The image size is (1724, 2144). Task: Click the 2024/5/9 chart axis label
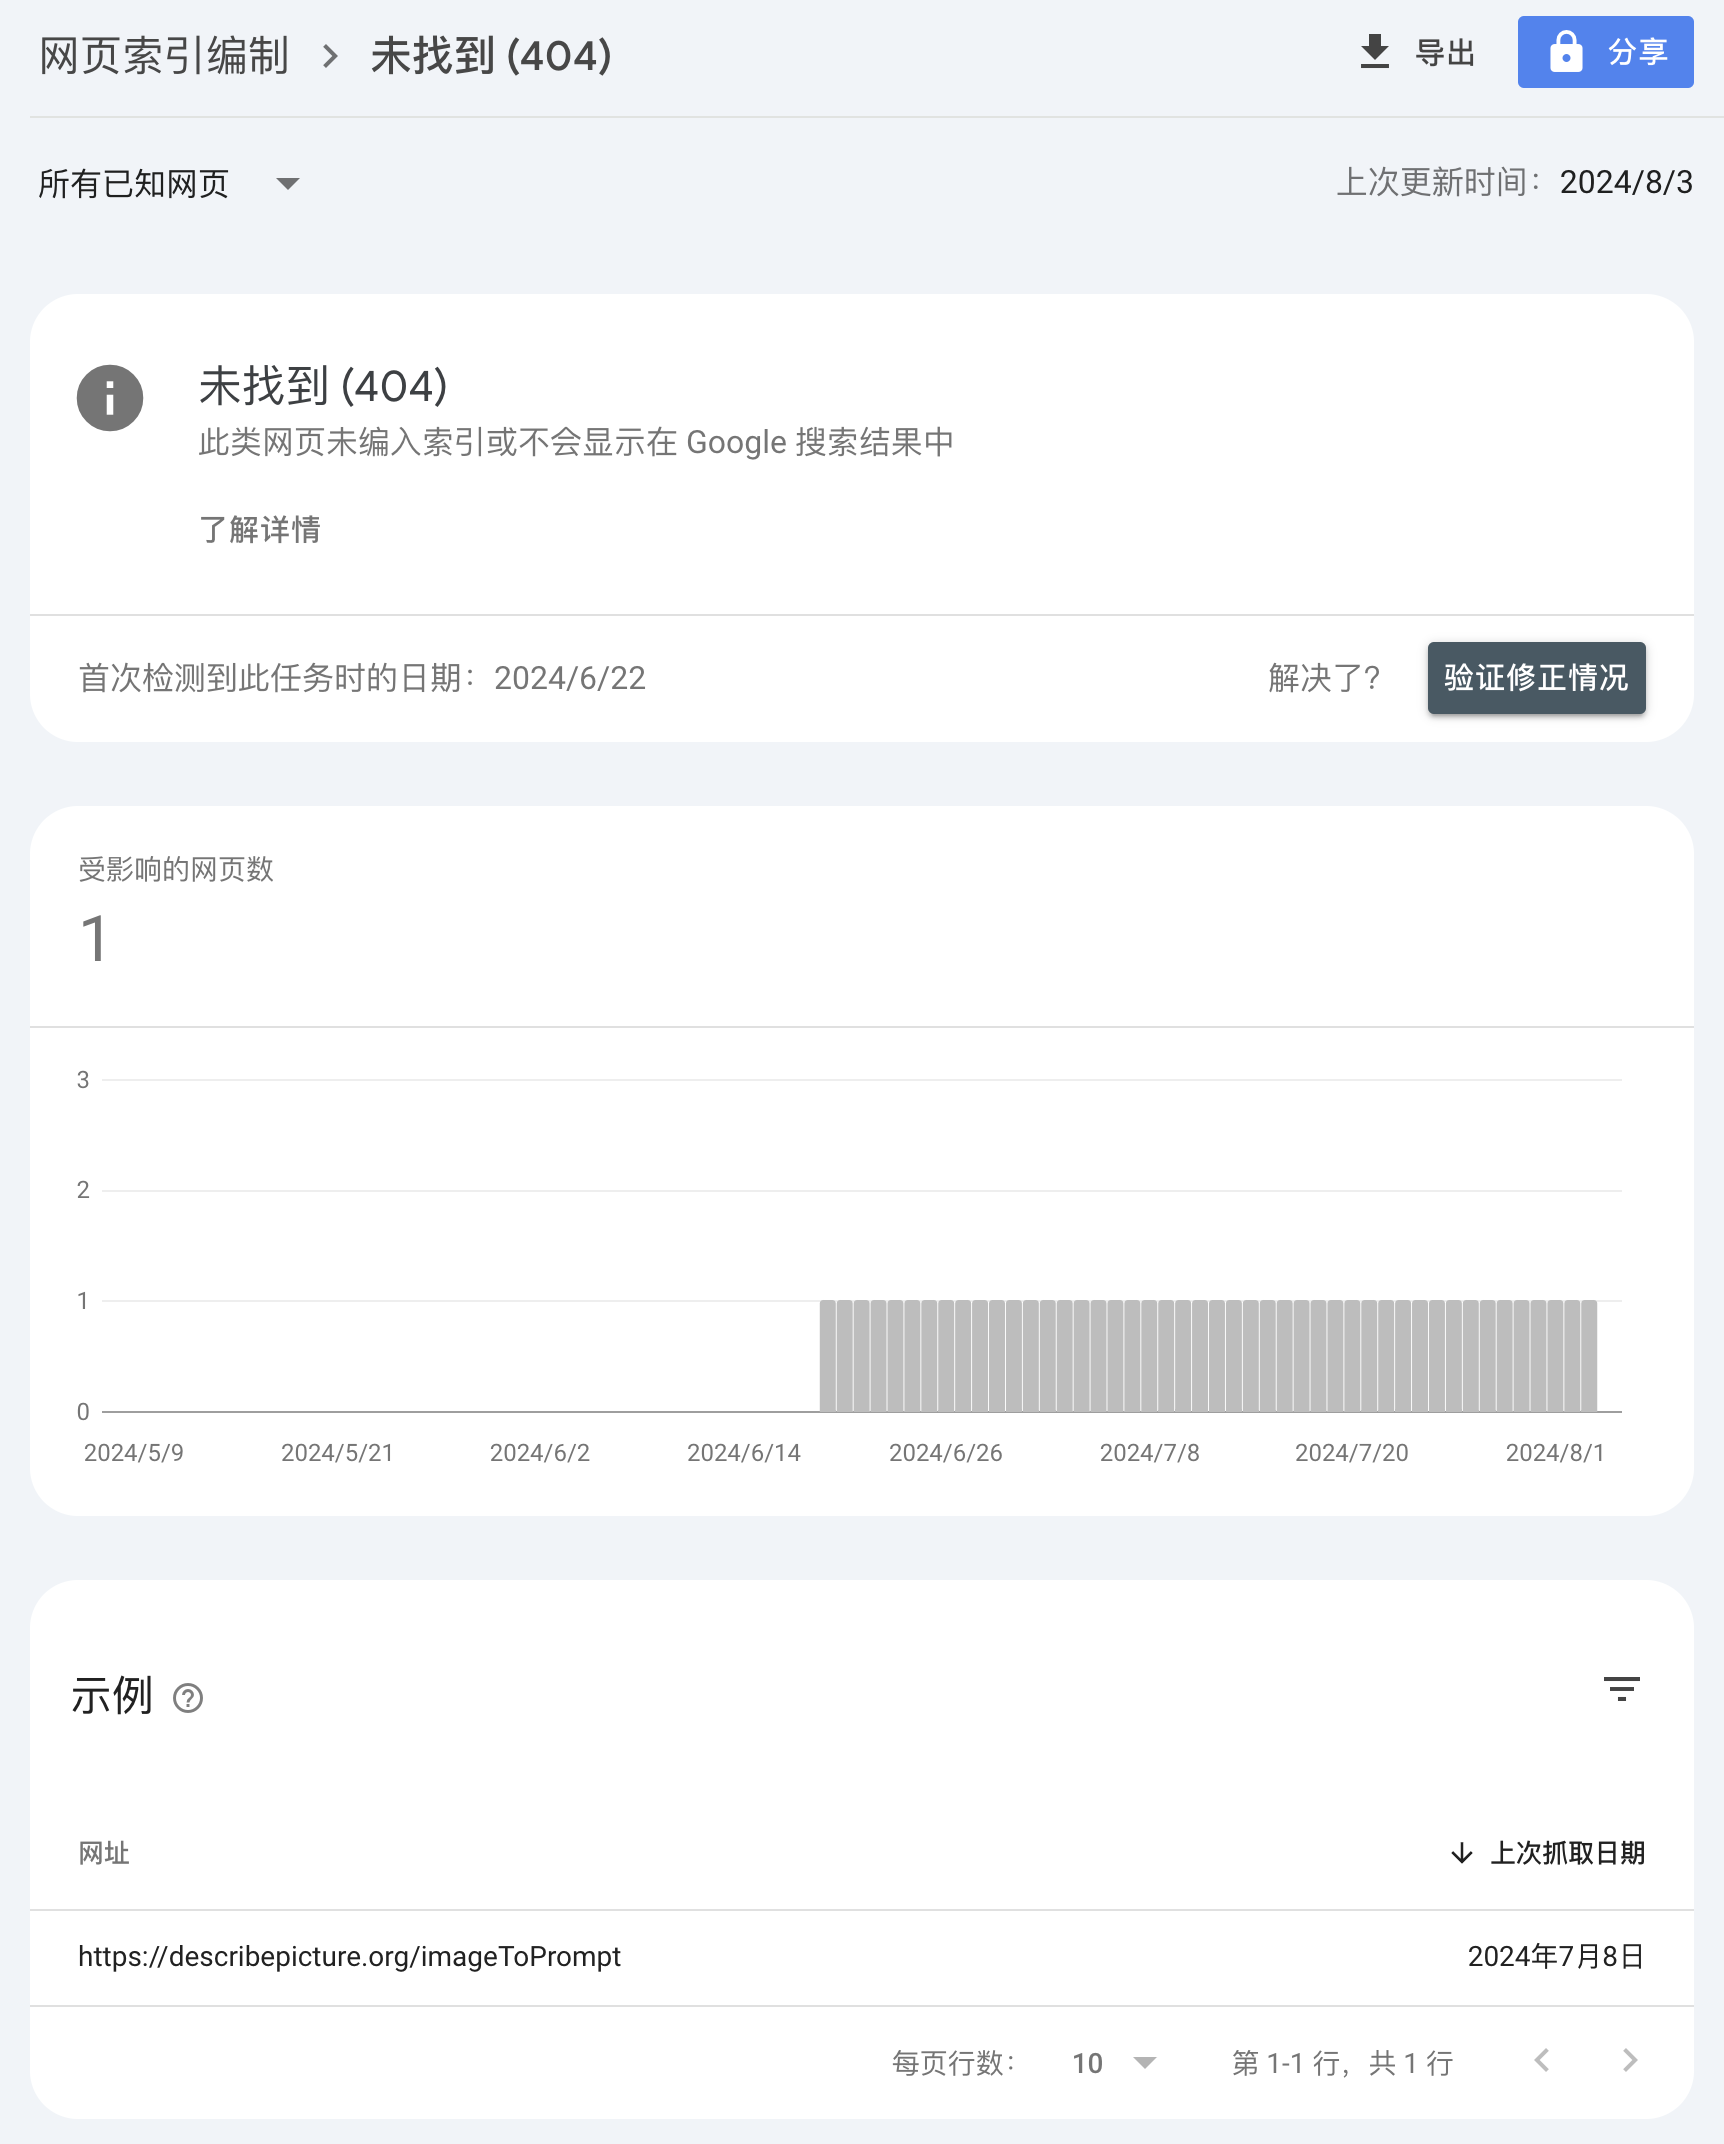134,1453
